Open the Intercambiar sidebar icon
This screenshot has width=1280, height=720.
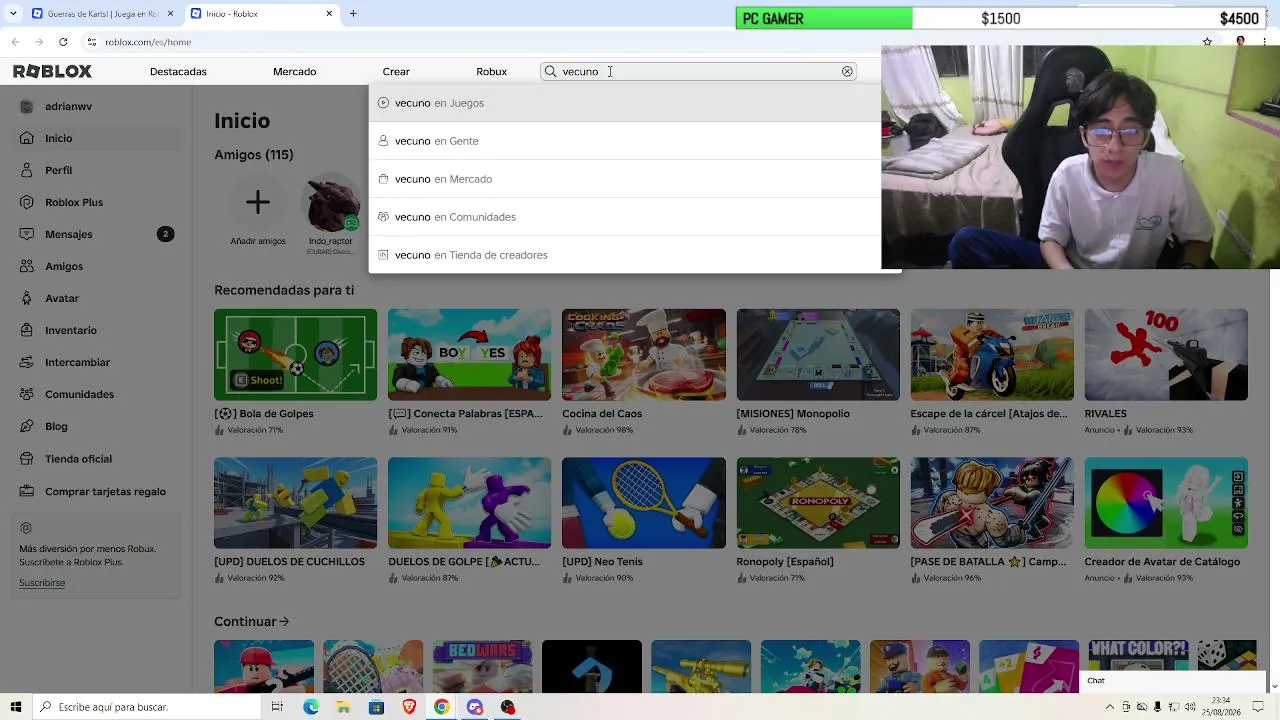pyautogui.click(x=27, y=362)
